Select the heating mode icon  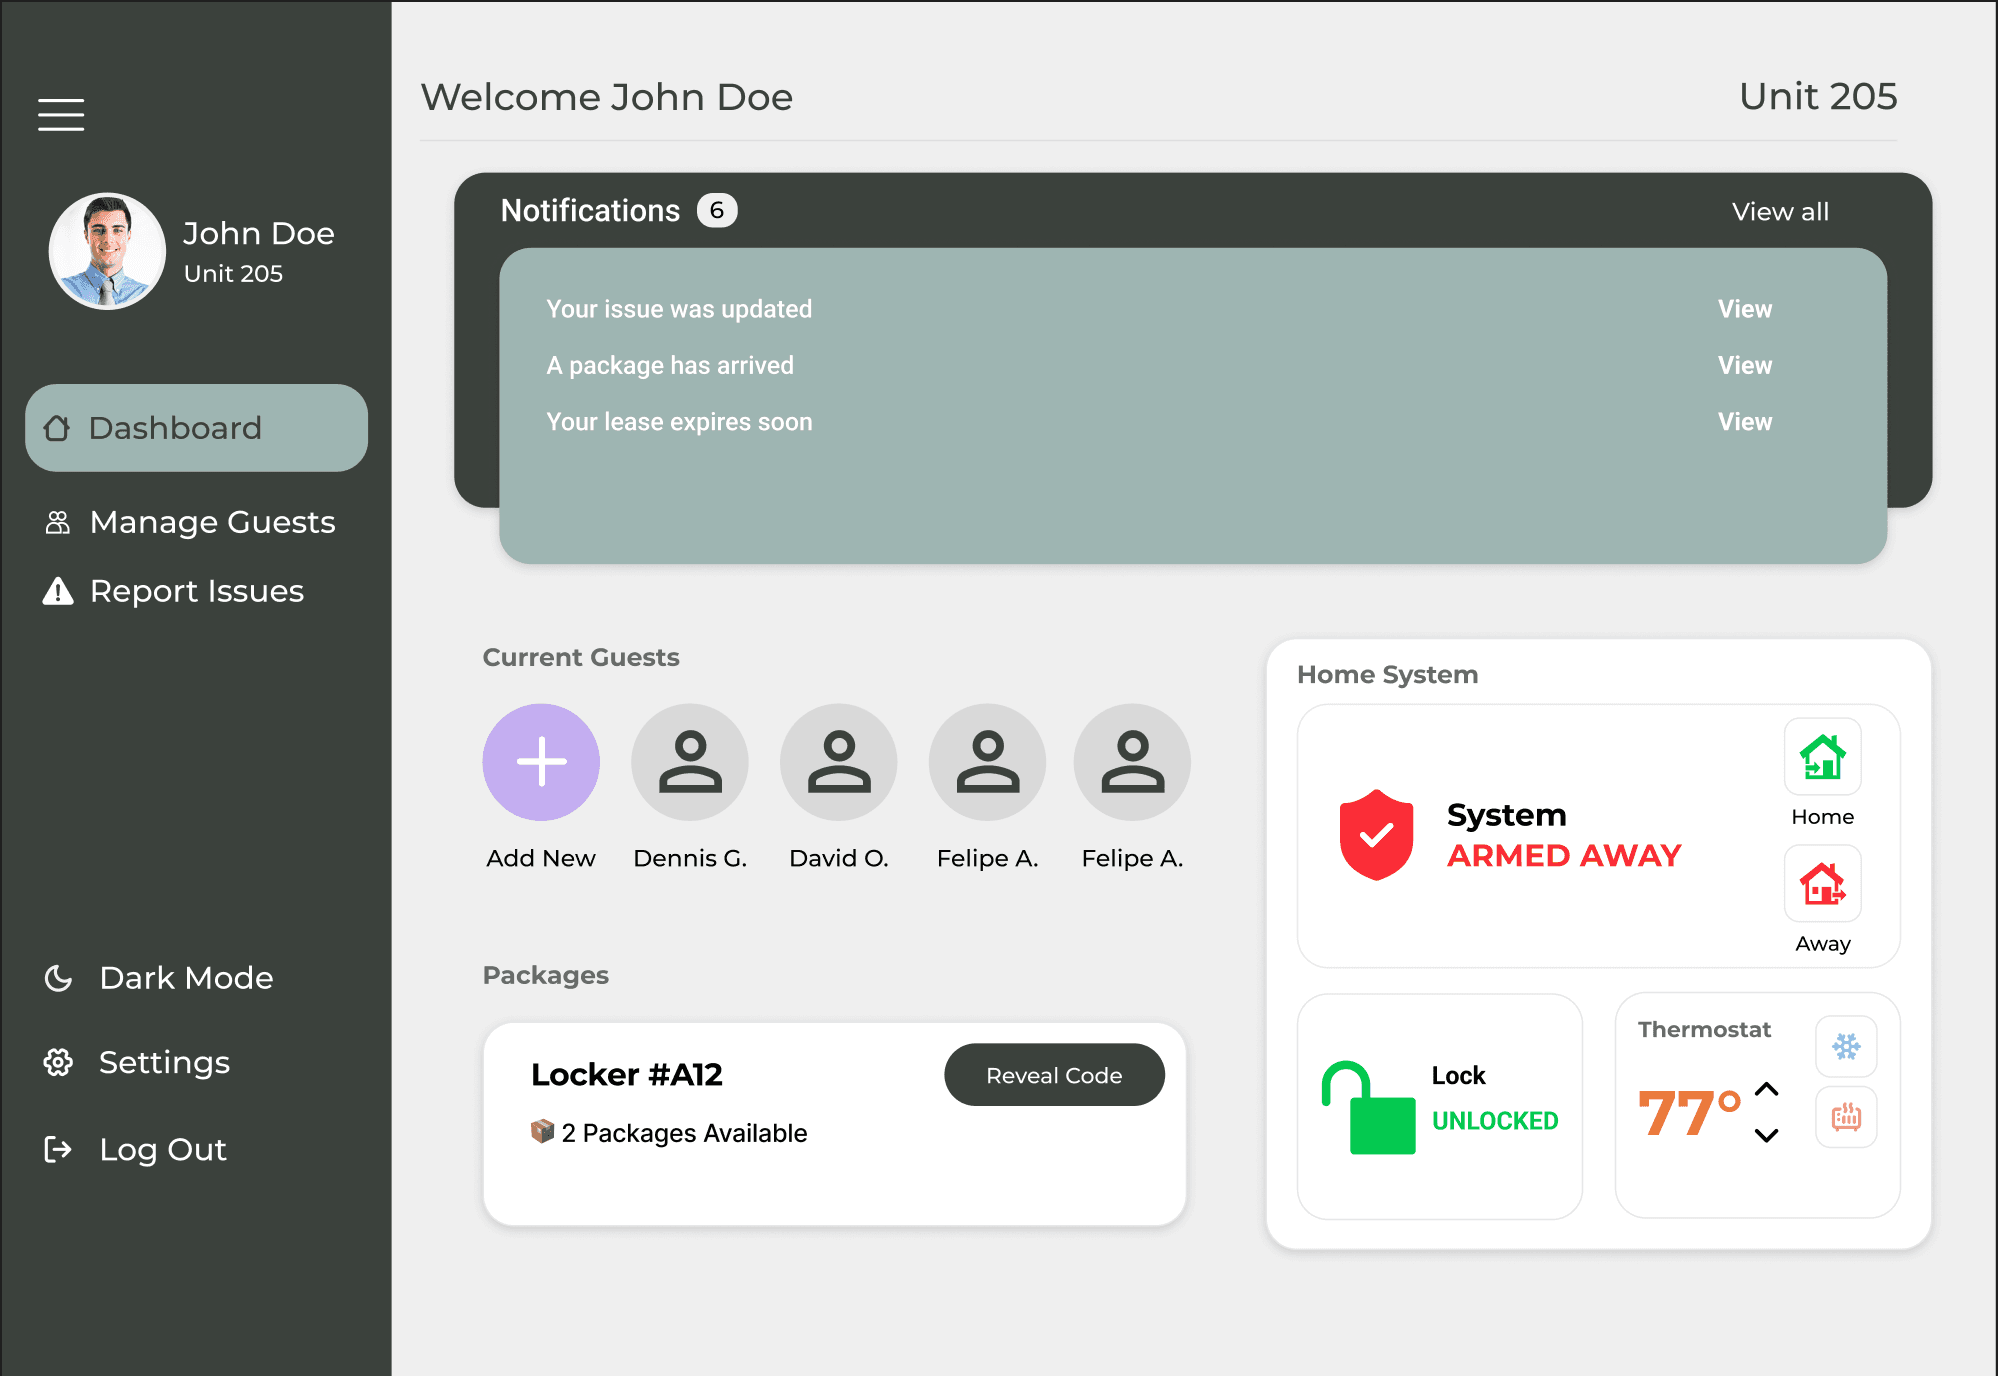click(1845, 1116)
